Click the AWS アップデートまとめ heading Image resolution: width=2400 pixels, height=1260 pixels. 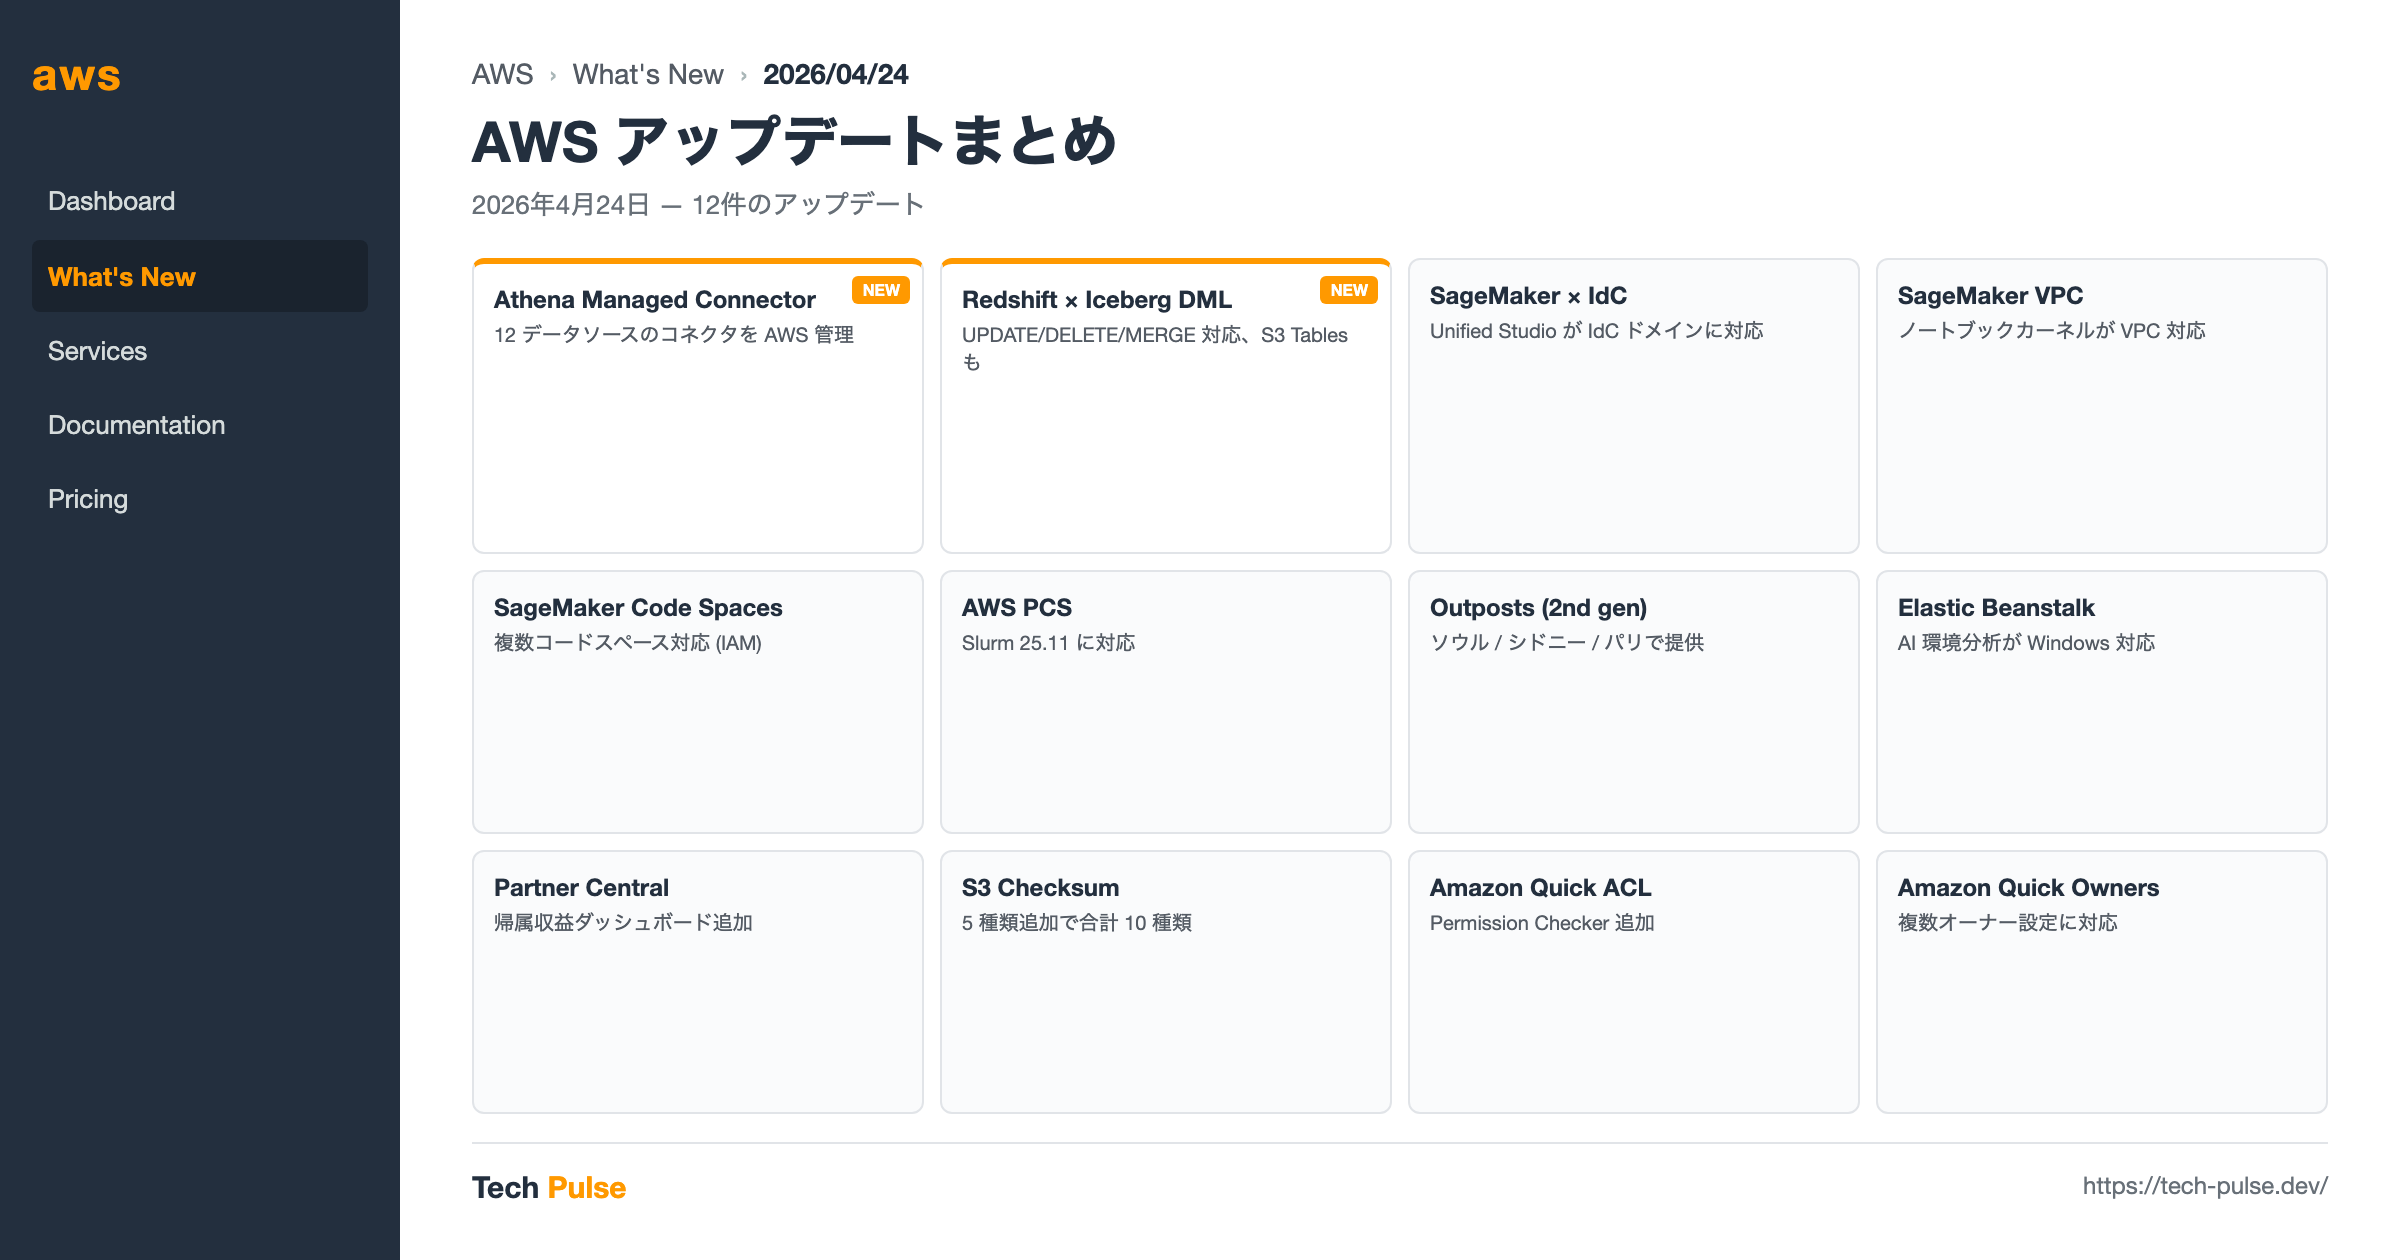pos(794,141)
